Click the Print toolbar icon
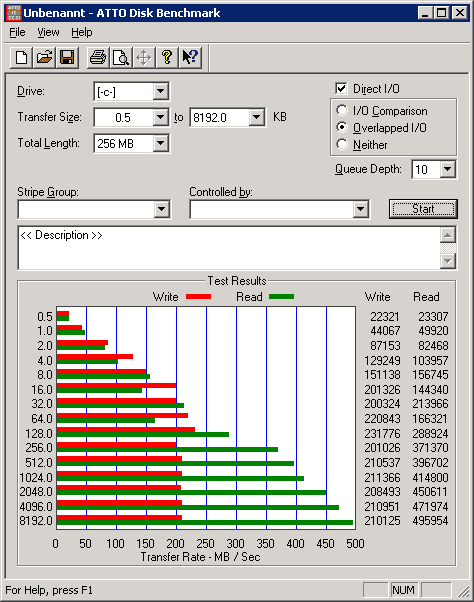474x602 pixels. point(98,58)
